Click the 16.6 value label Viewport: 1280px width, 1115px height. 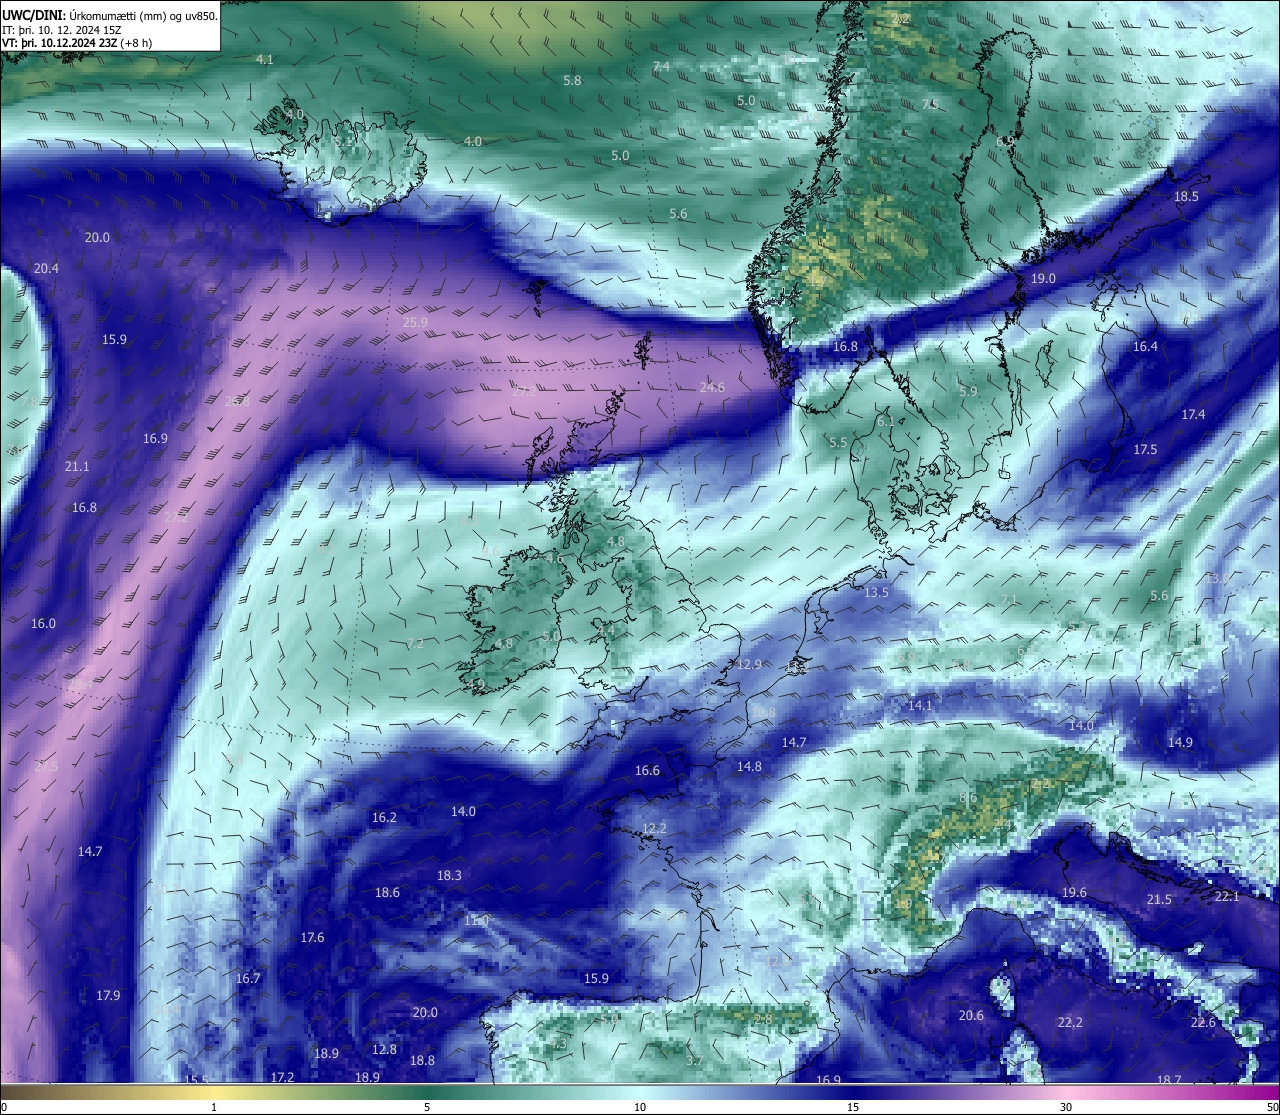click(647, 770)
